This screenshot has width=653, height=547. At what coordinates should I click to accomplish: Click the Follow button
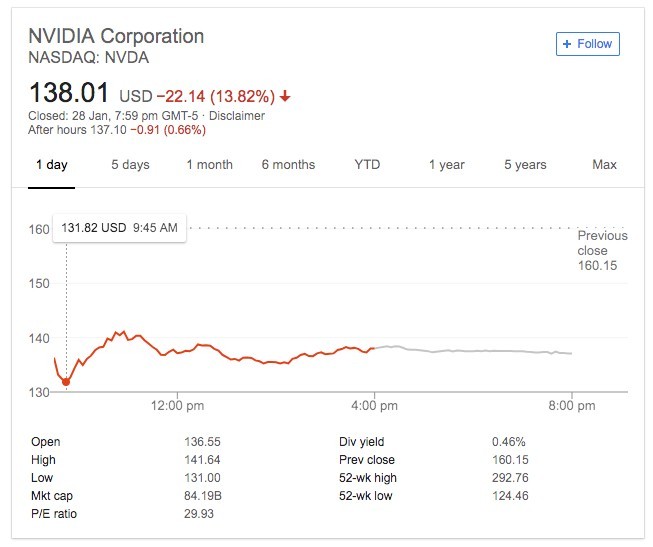pyautogui.click(x=588, y=44)
